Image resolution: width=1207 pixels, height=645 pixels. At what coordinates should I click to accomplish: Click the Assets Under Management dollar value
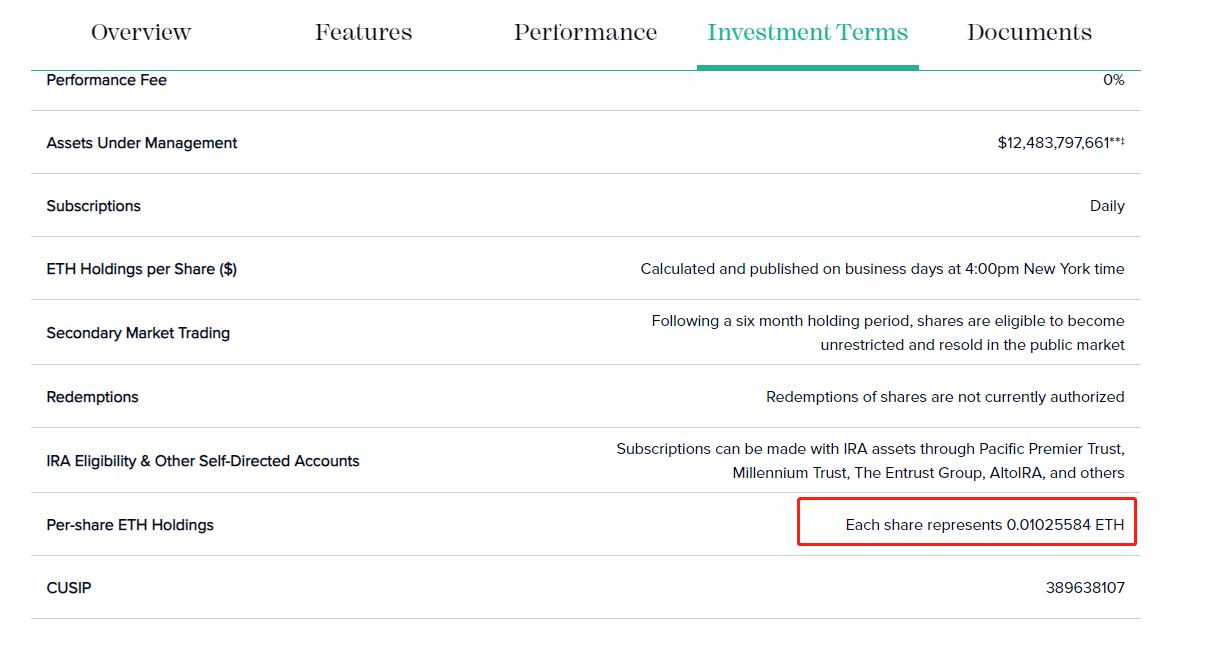(x=1053, y=143)
